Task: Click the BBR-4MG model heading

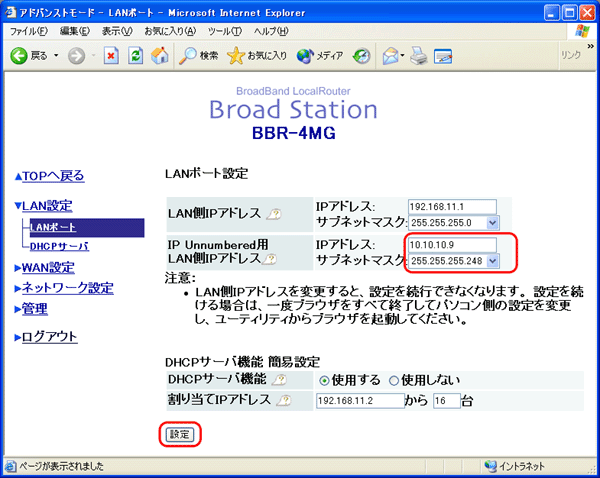Action: (293, 133)
